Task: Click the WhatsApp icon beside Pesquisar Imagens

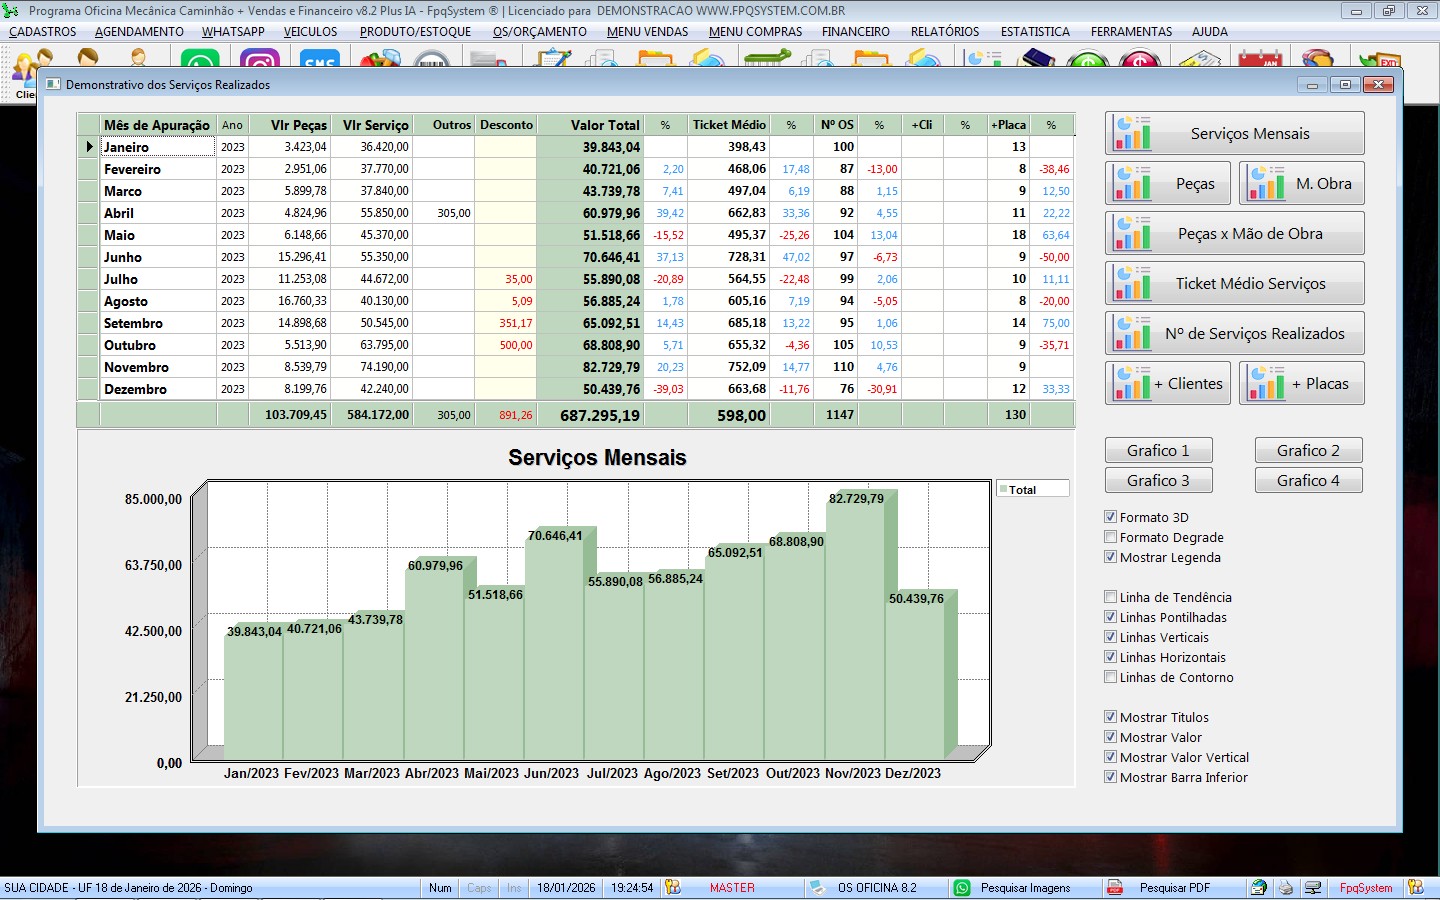Action: coord(962,887)
